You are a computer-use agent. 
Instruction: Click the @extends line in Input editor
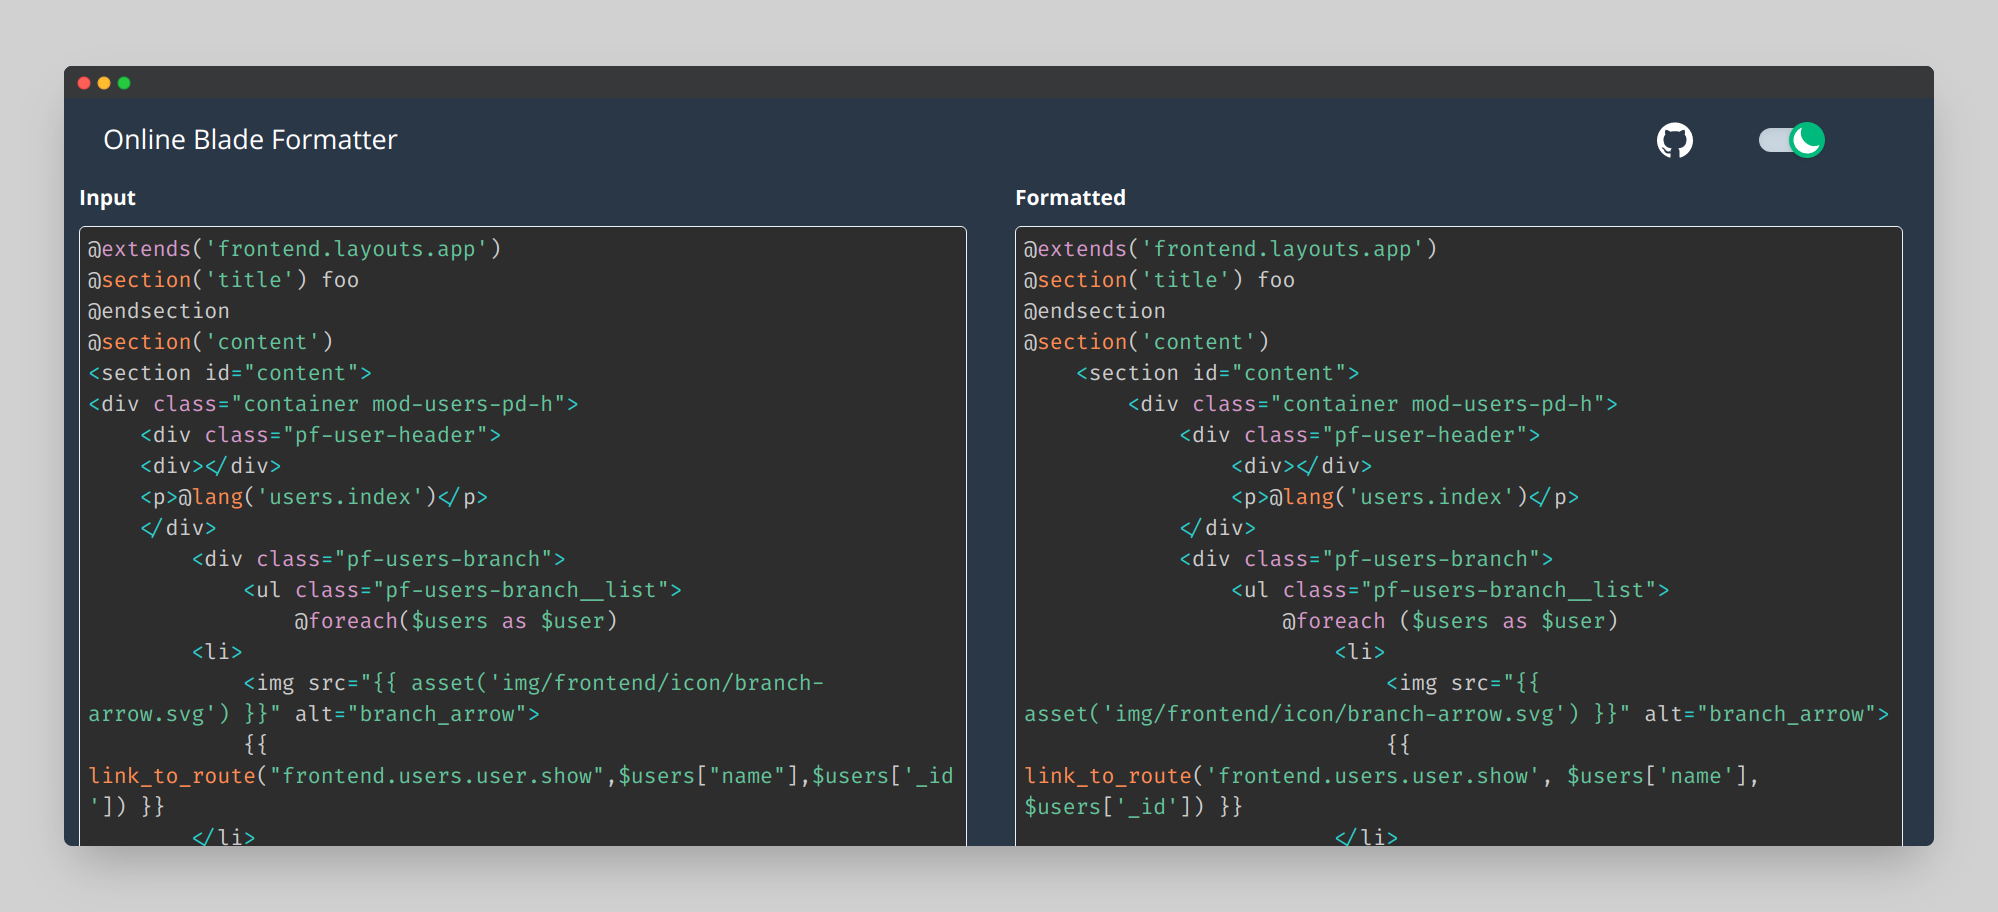click(x=294, y=249)
